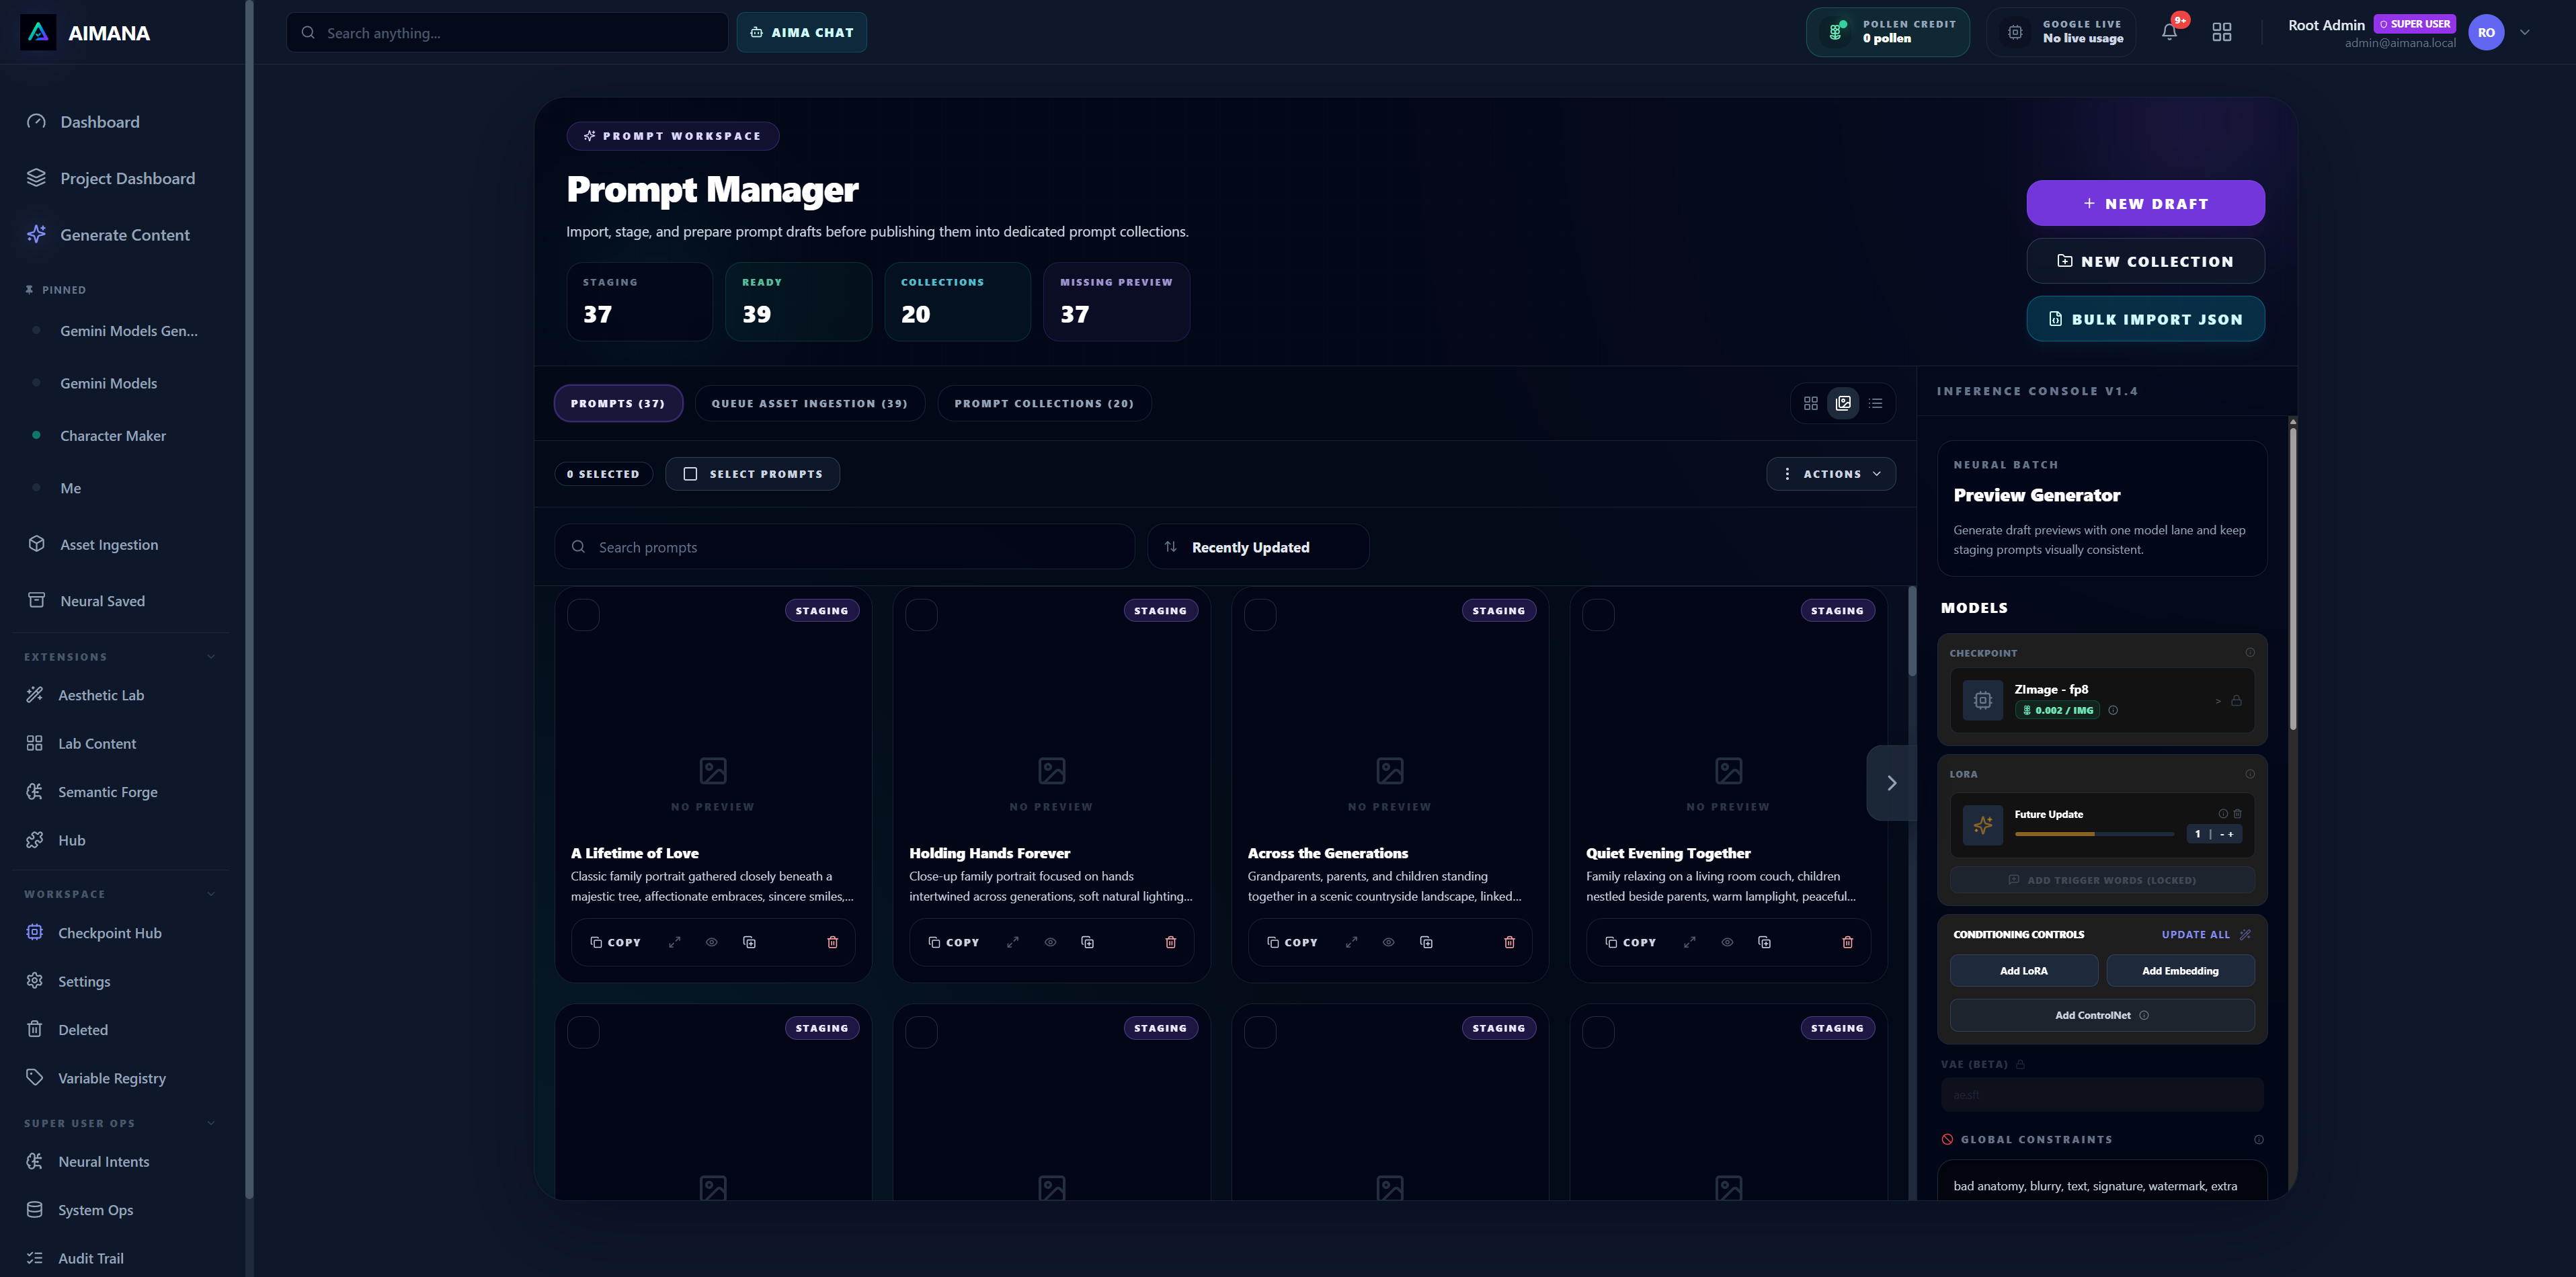Delete the Quiet Evening Together prompt
The width and height of the screenshot is (2576, 1277).
1847,942
